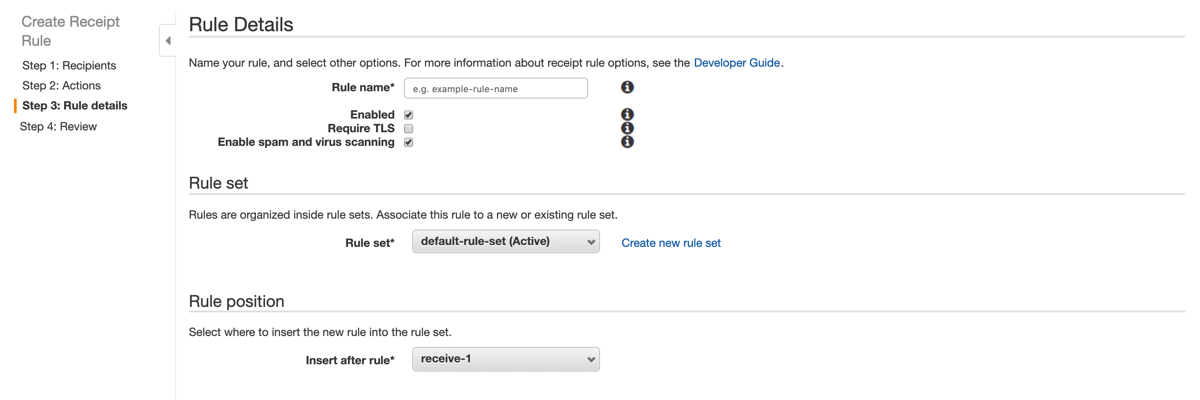Open the Rule set dropdown
The height and width of the screenshot is (400, 1200).
(505, 242)
